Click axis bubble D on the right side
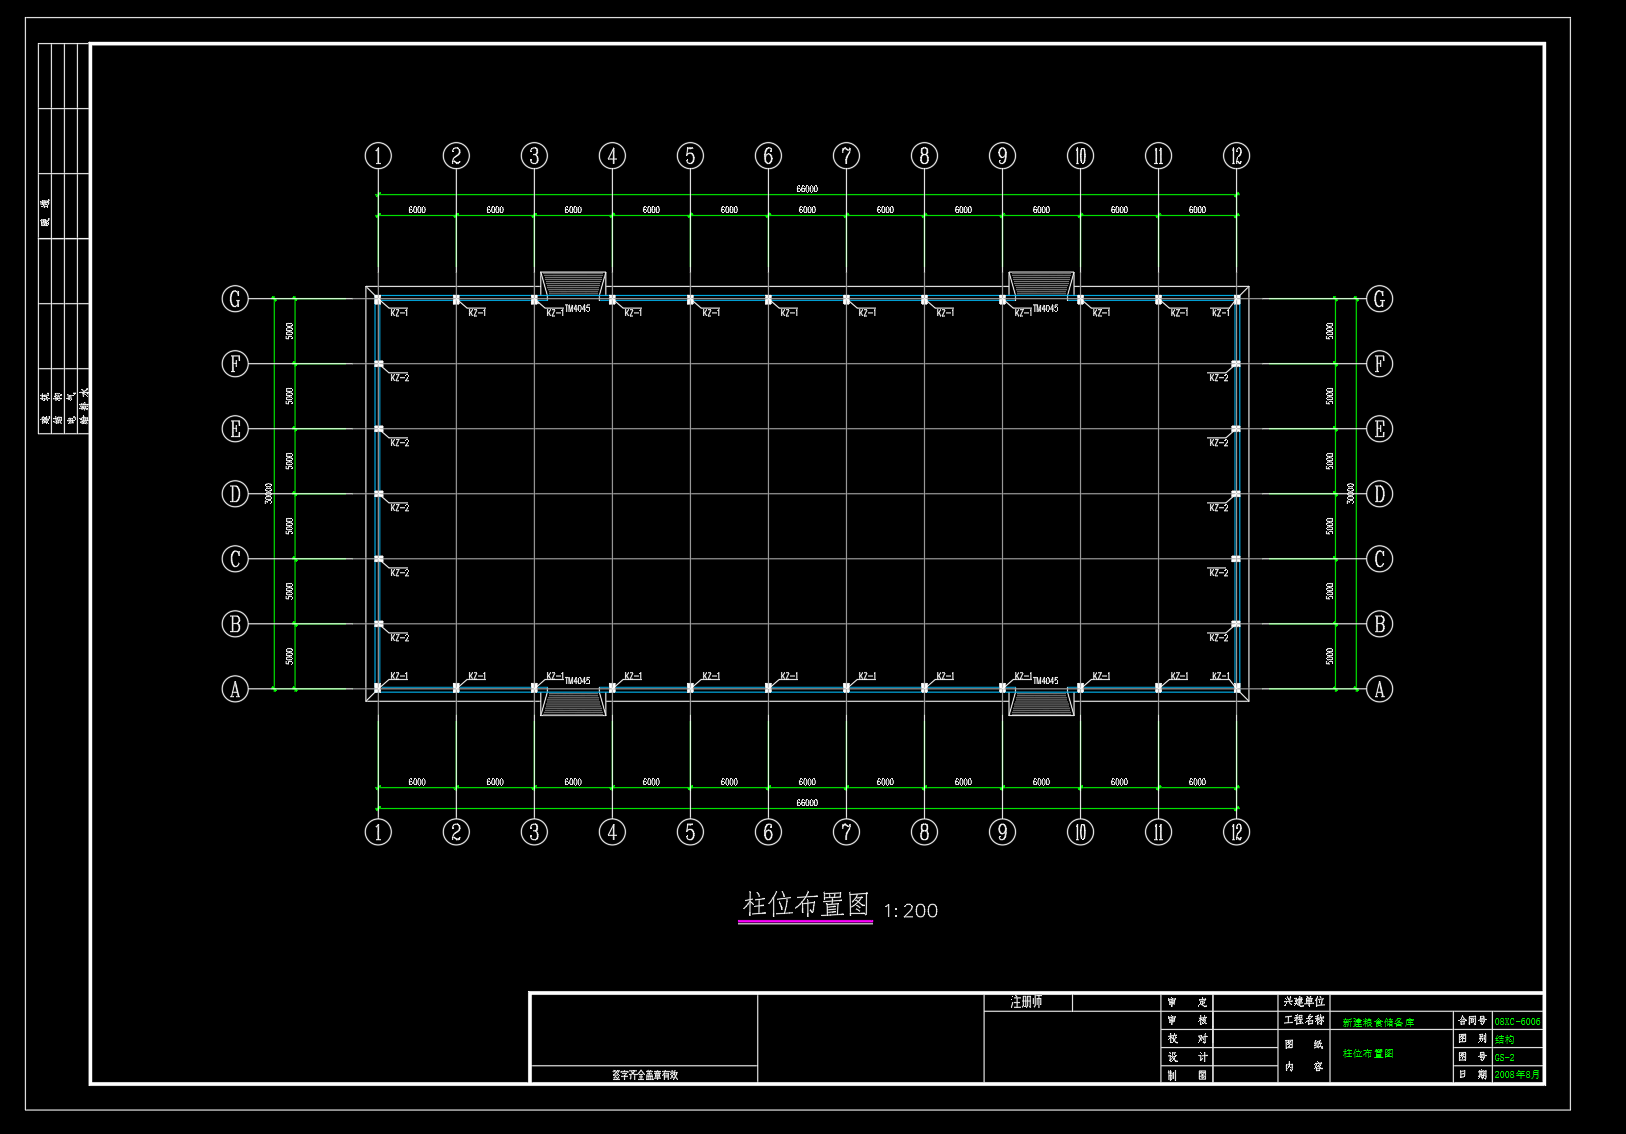 coord(1380,494)
